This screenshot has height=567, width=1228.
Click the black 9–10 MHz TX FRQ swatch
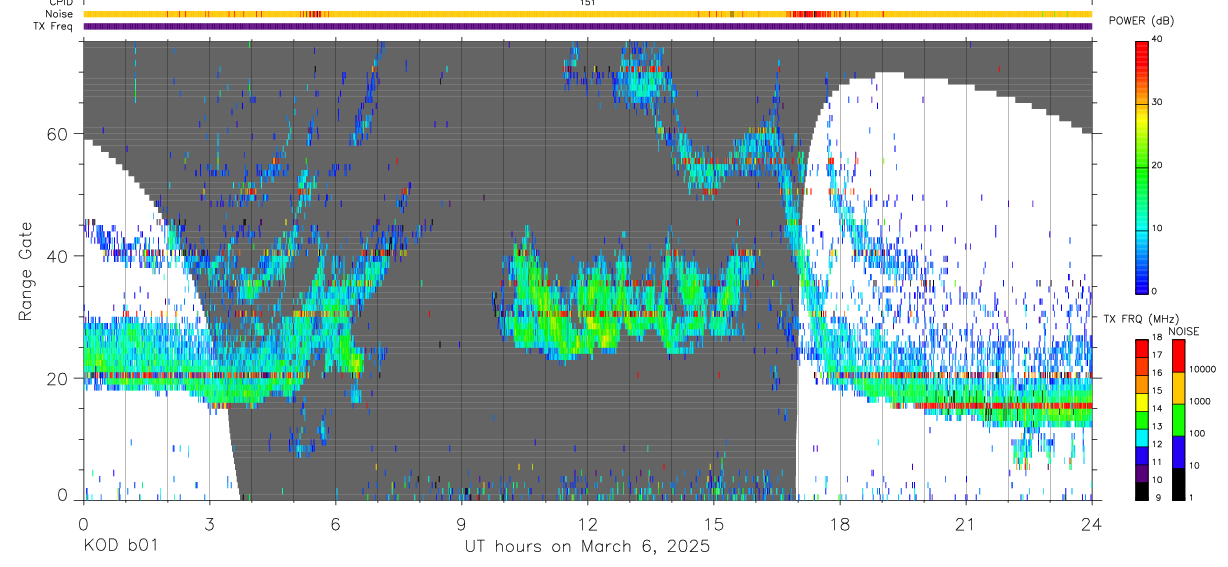(1141, 490)
